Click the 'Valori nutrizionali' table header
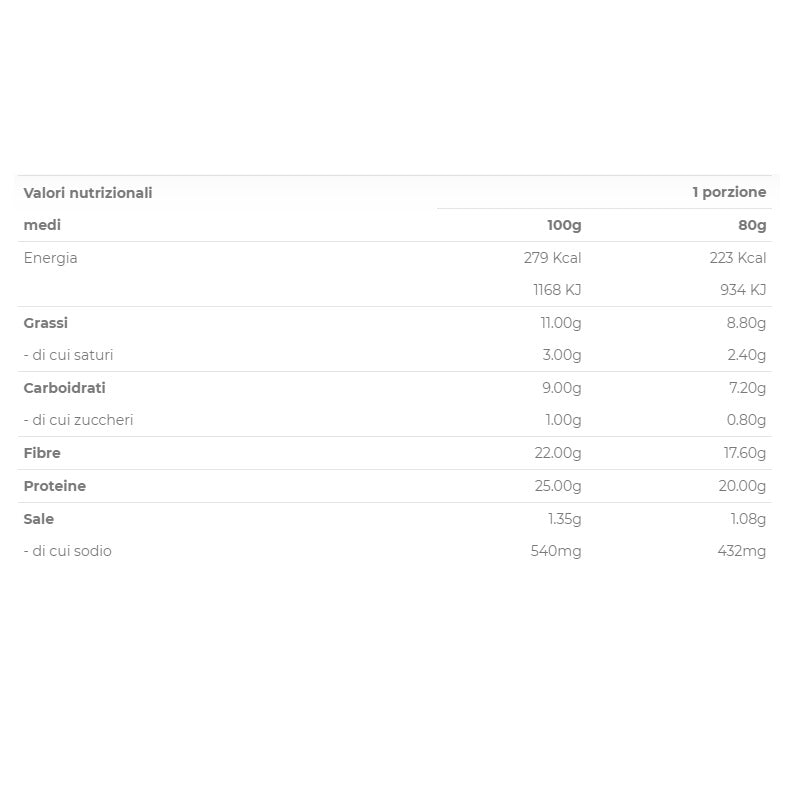The image size is (800, 800). point(88,193)
